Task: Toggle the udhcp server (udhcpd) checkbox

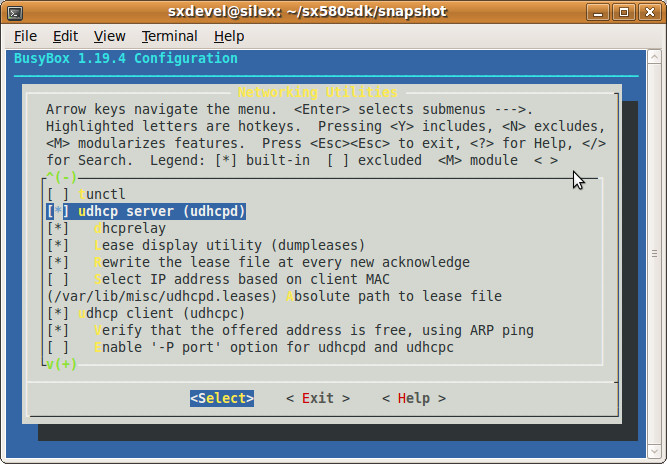Action: tap(58, 211)
